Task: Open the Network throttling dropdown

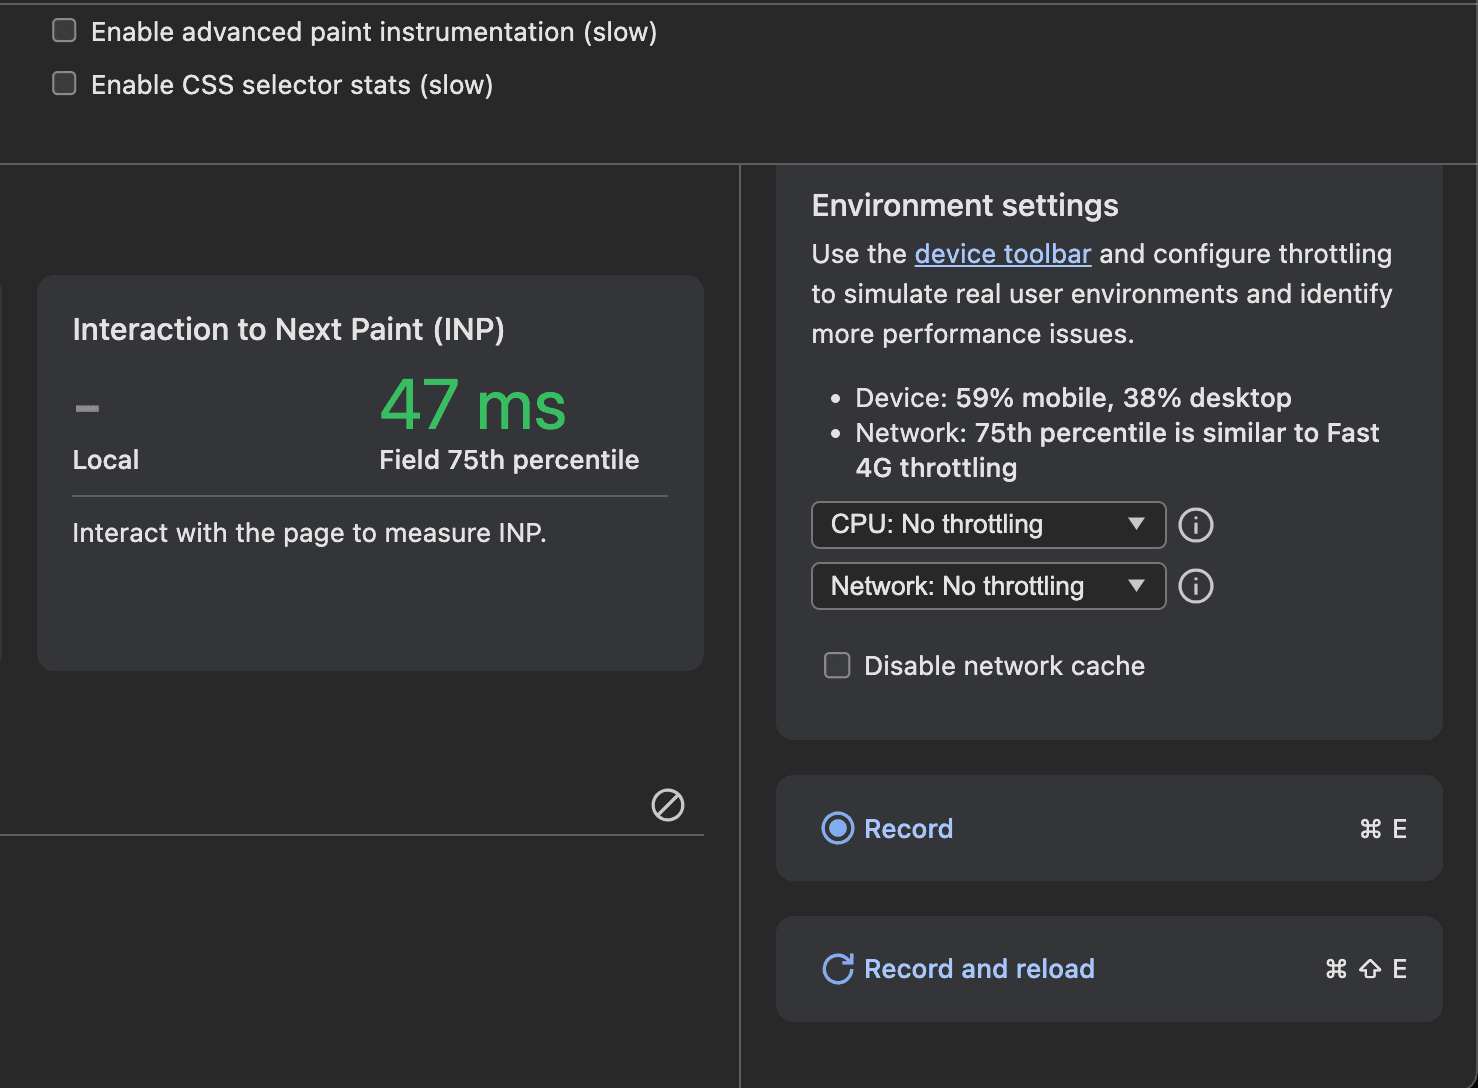Action: 988,586
